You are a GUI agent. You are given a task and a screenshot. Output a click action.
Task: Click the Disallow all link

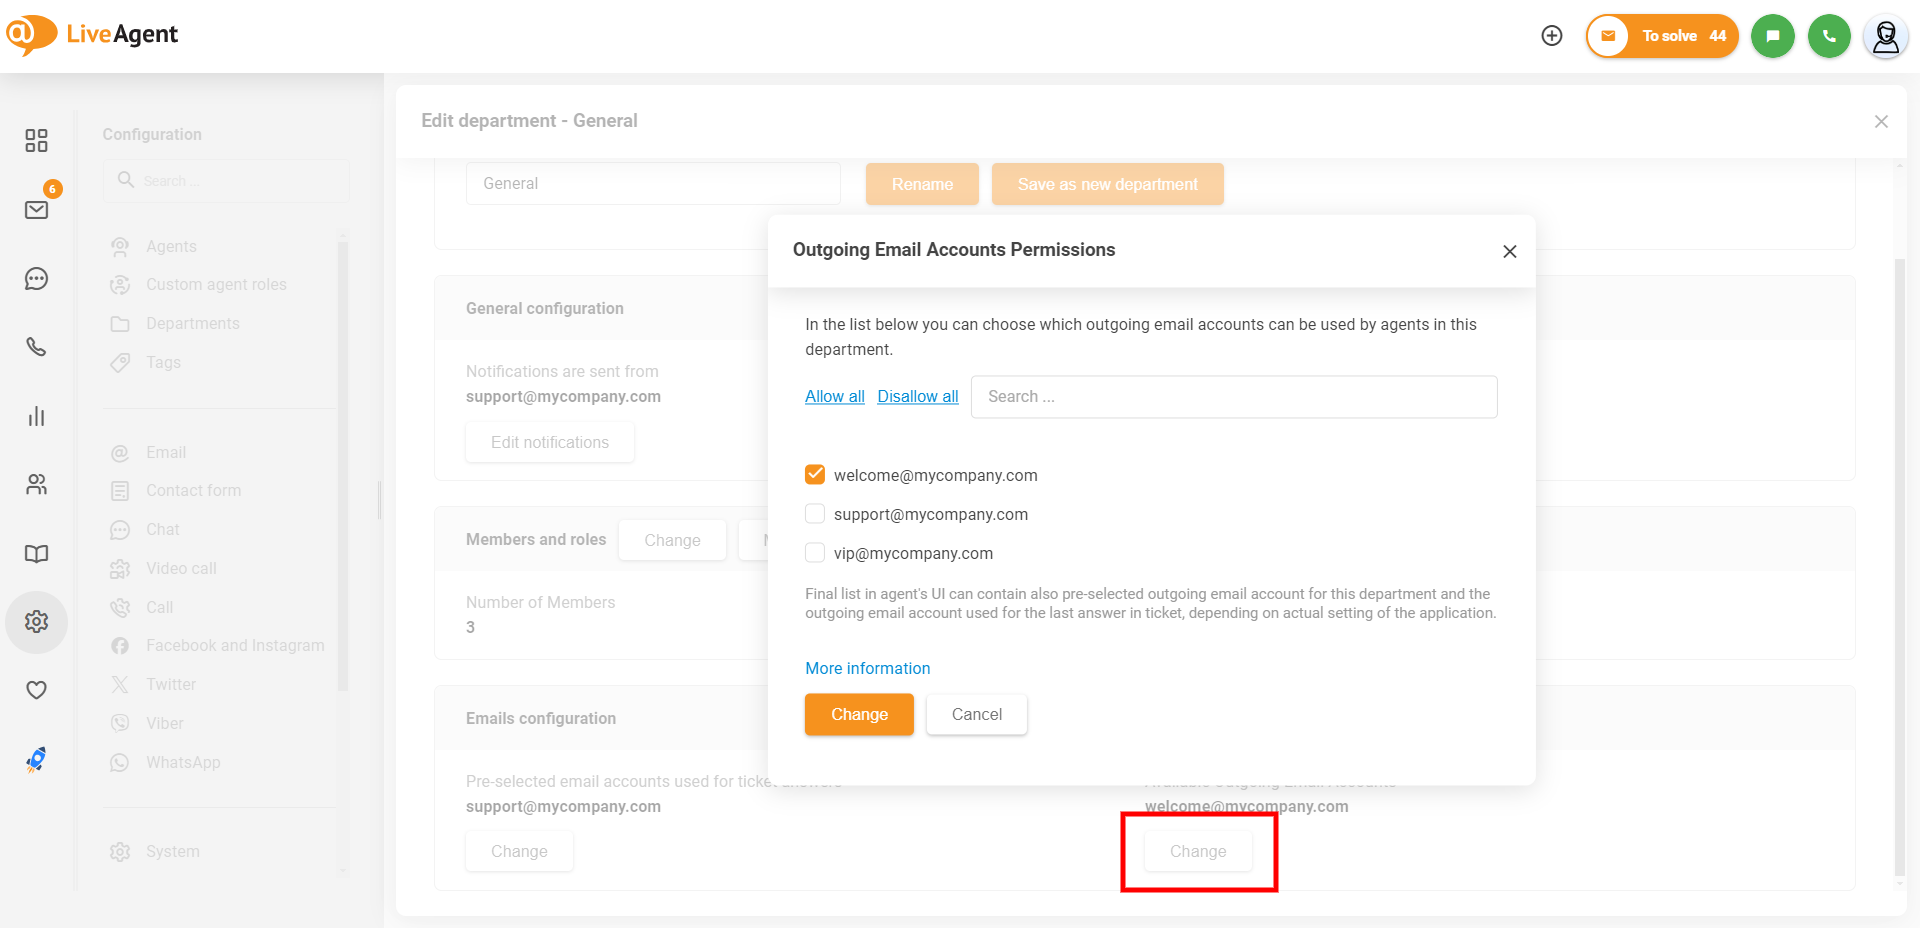(917, 397)
